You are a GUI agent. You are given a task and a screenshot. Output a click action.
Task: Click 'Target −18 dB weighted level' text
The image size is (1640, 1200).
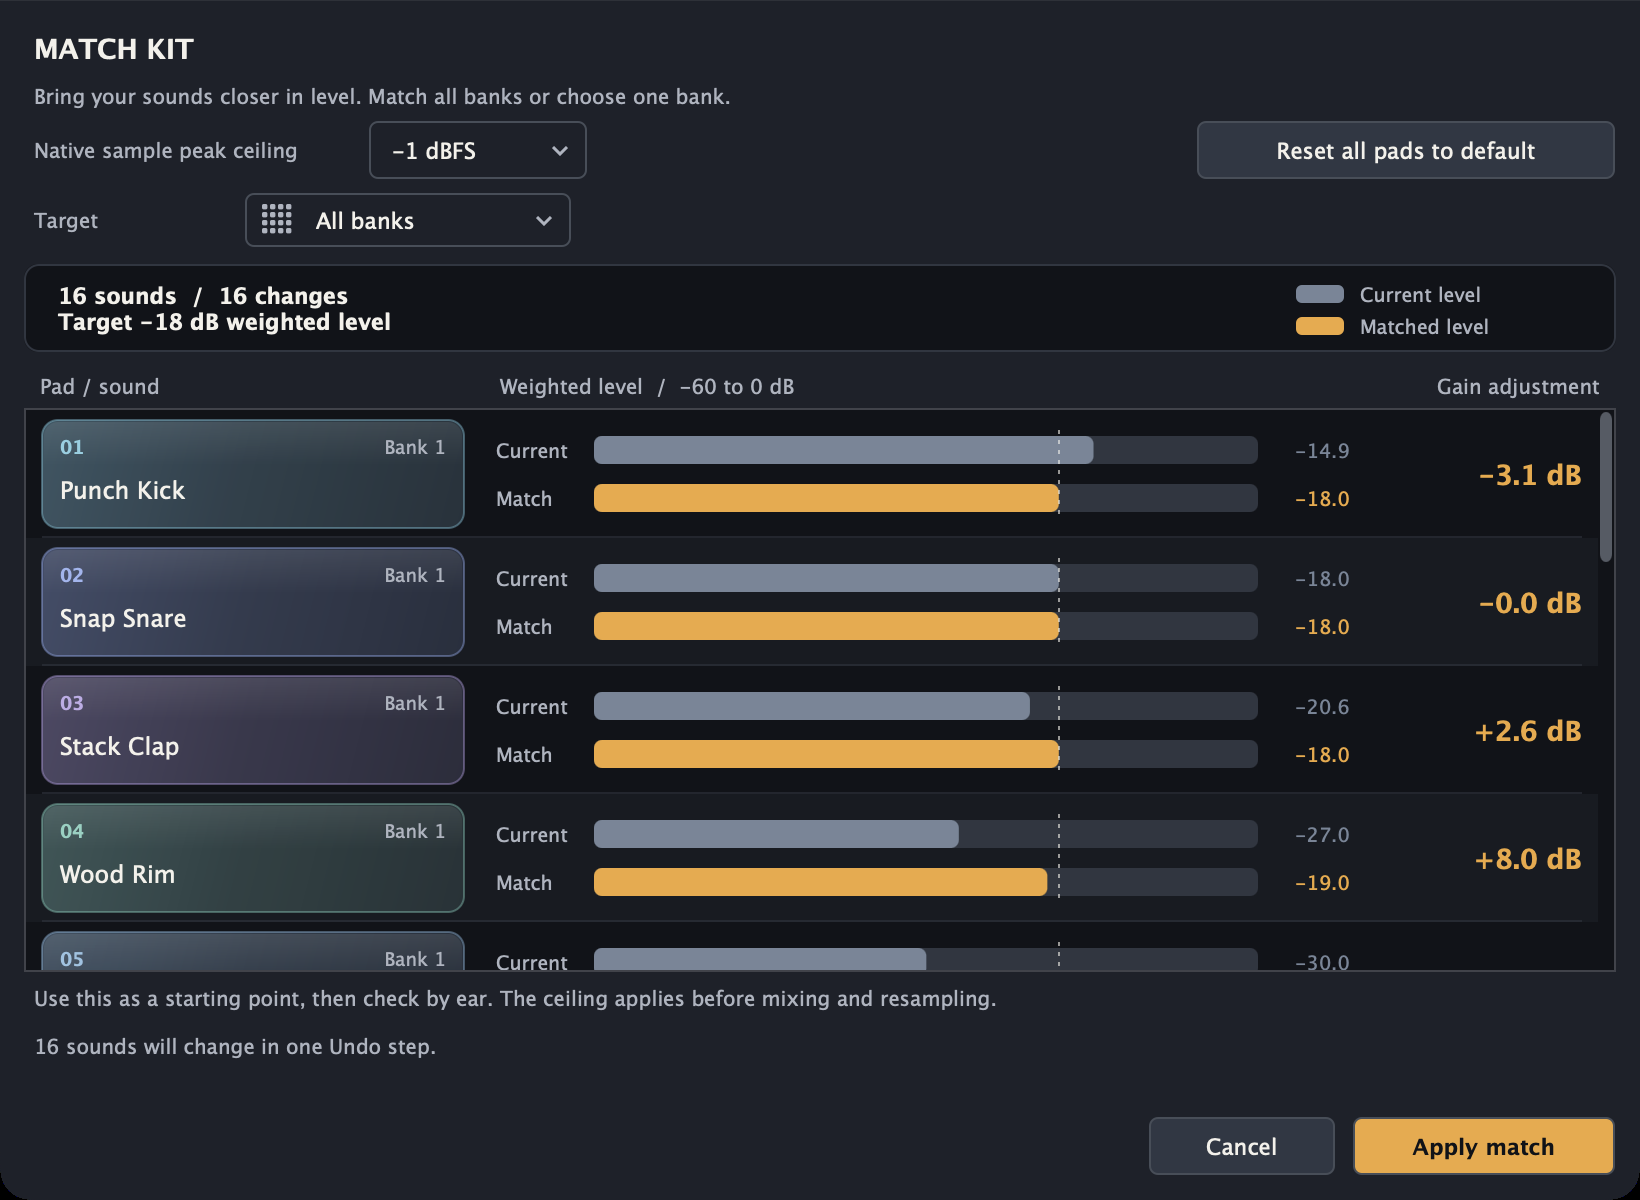coord(224,322)
